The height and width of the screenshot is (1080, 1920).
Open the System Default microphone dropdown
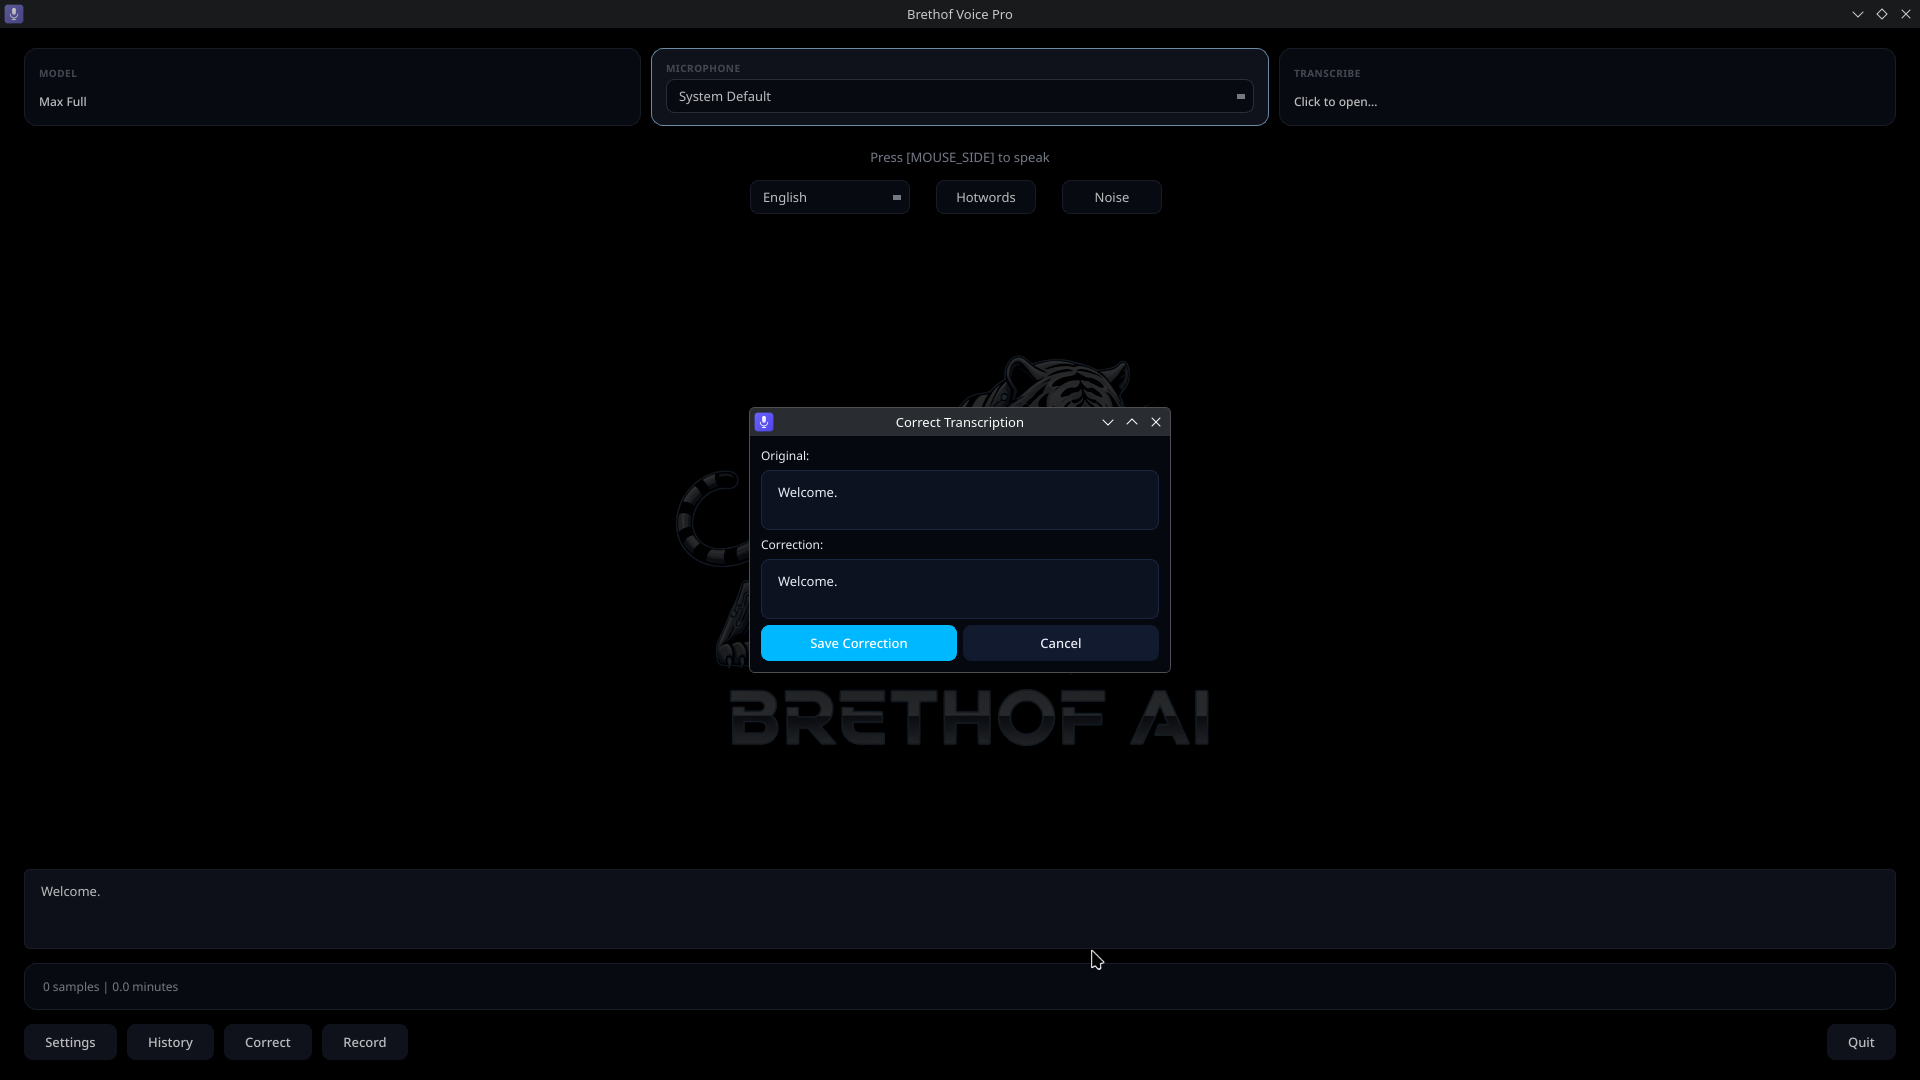click(959, 96)
